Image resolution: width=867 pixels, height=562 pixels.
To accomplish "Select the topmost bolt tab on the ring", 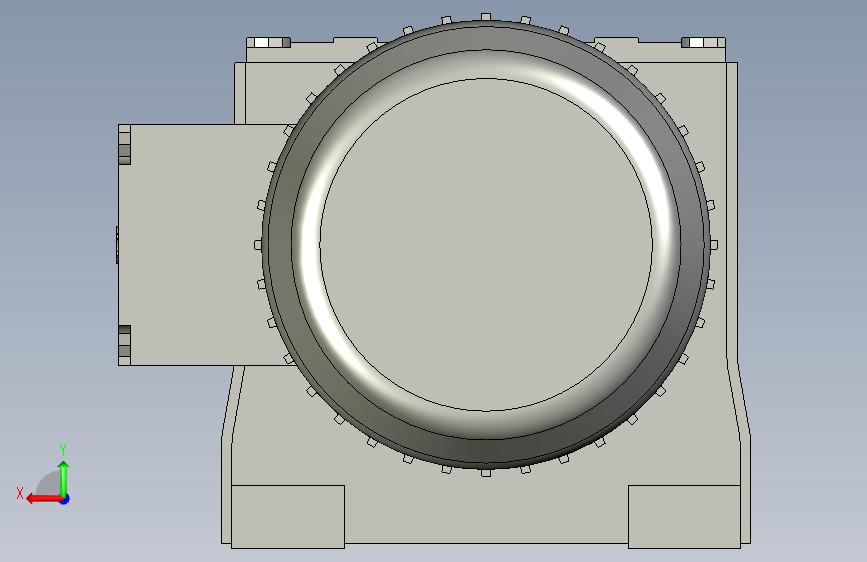I will [485, 17].
